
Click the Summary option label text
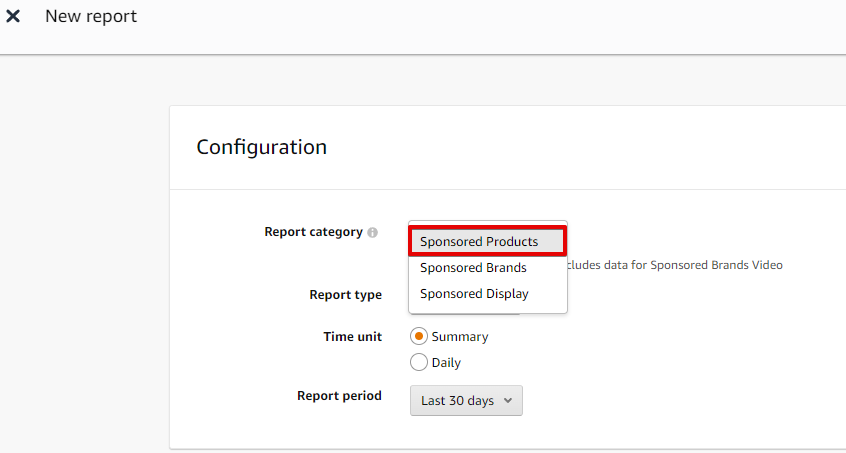coord(460,337)
